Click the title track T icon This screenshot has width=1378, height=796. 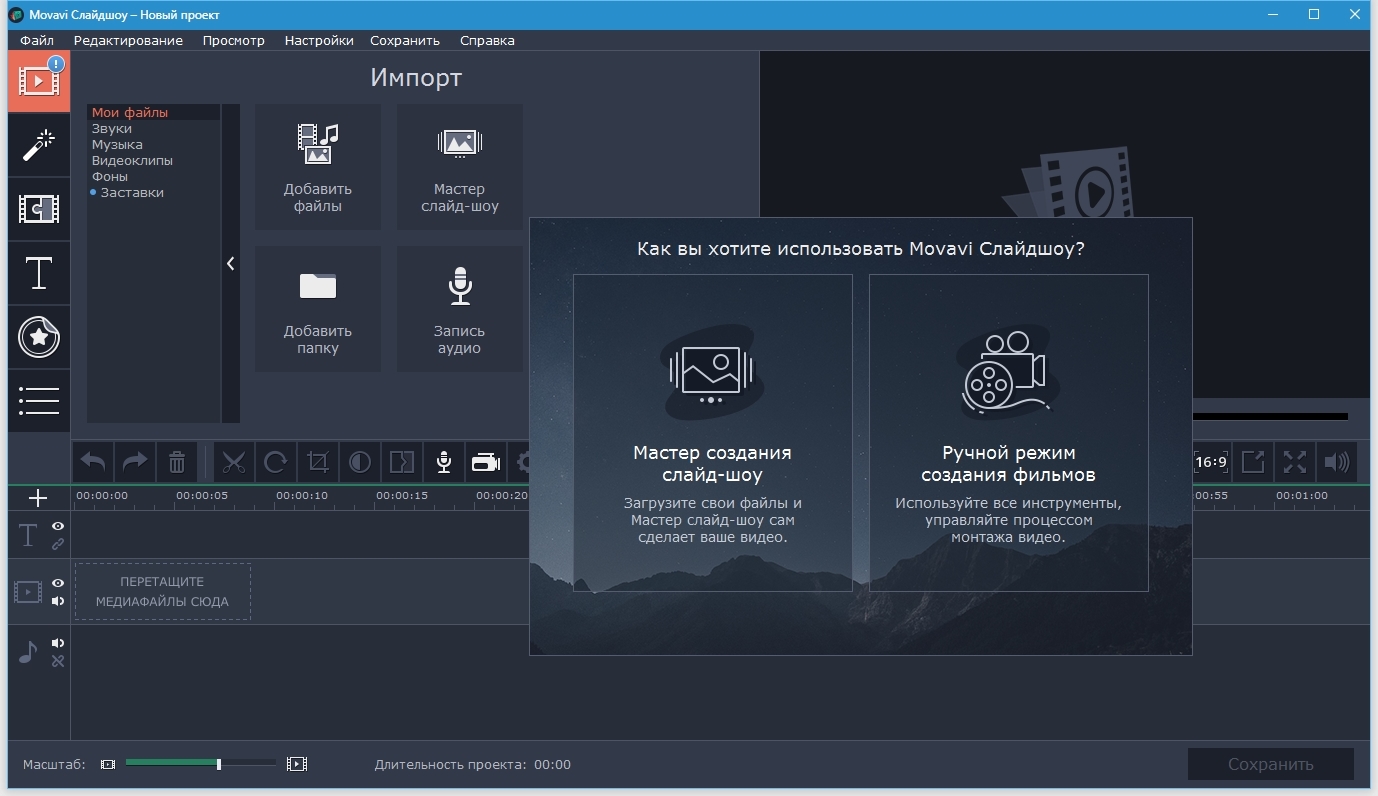coord(28,536)
